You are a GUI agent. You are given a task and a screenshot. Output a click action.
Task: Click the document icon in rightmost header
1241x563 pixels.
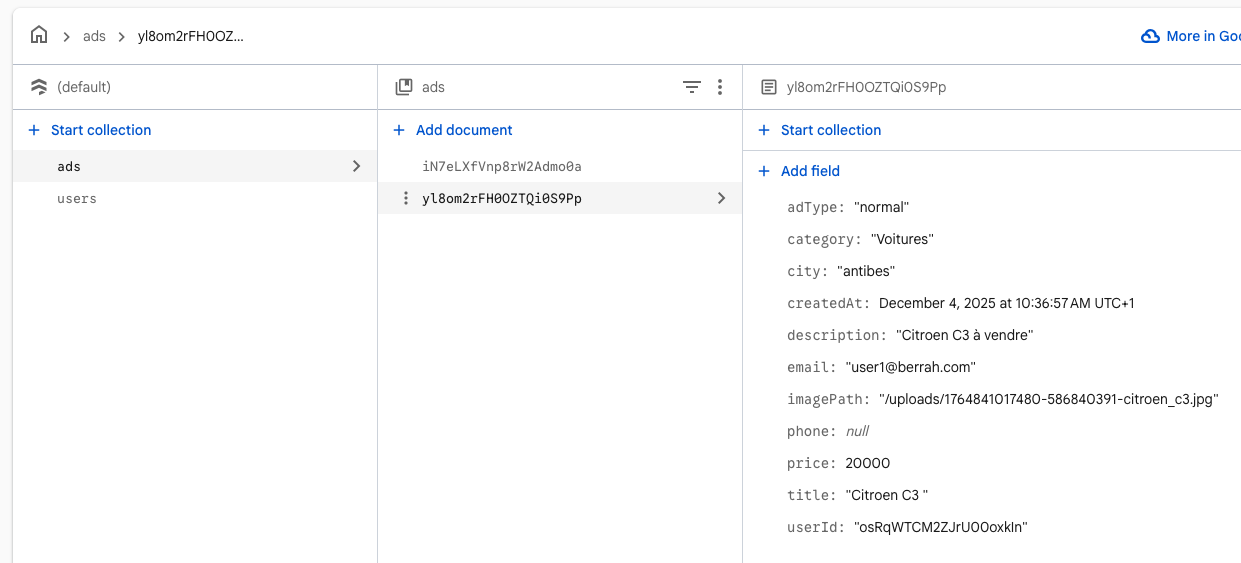769,87
